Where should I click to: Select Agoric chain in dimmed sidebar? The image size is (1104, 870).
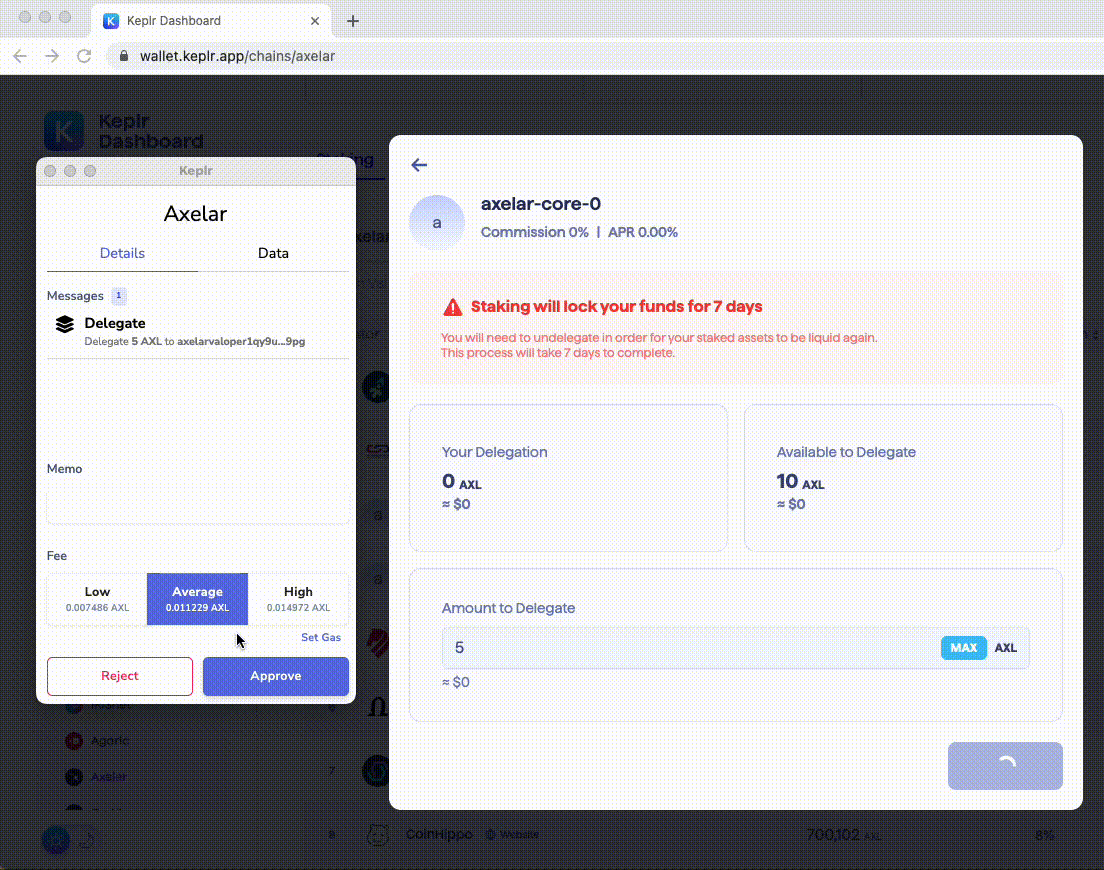click(x=110, y=740)
